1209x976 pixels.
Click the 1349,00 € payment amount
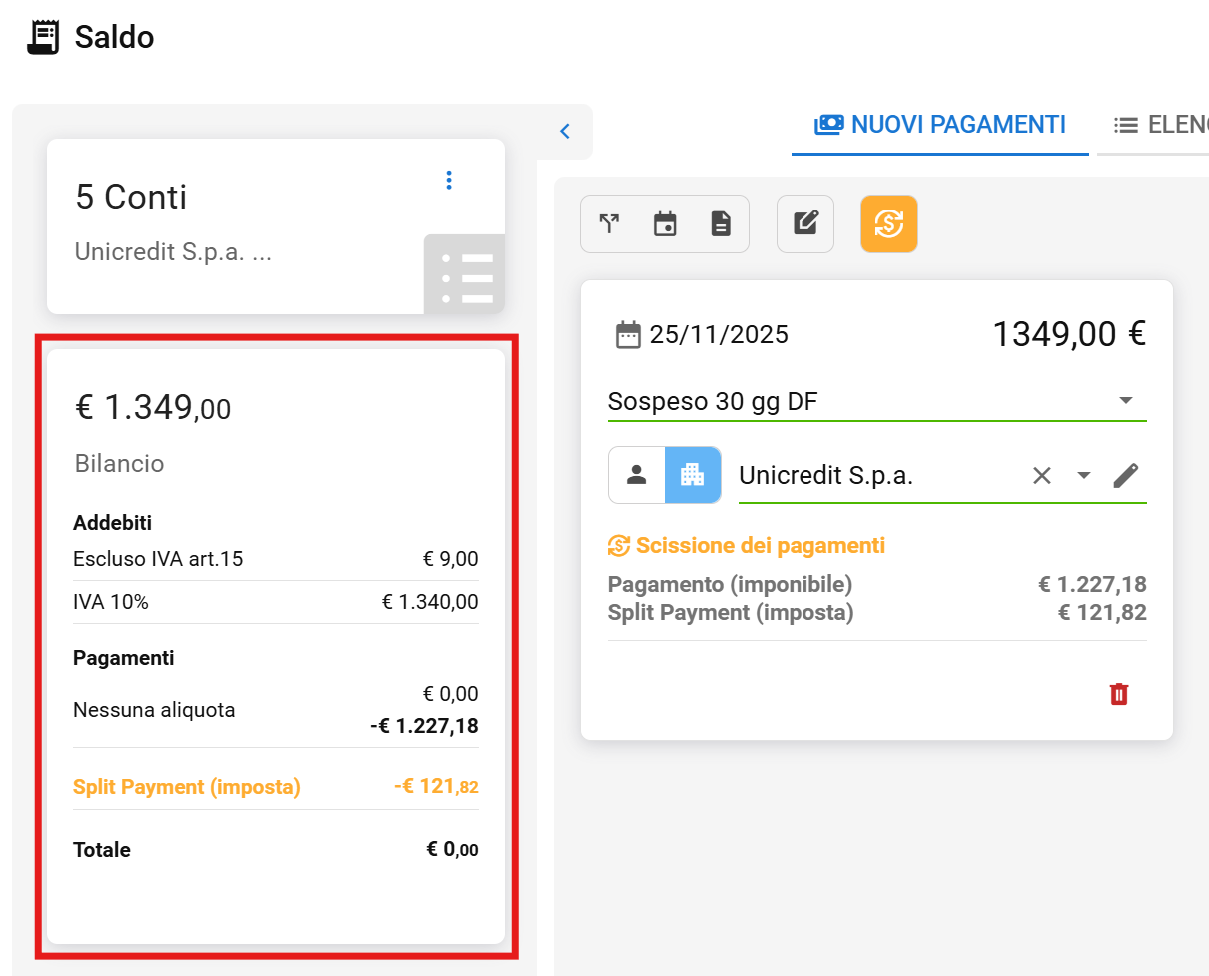coord(1068,334)
